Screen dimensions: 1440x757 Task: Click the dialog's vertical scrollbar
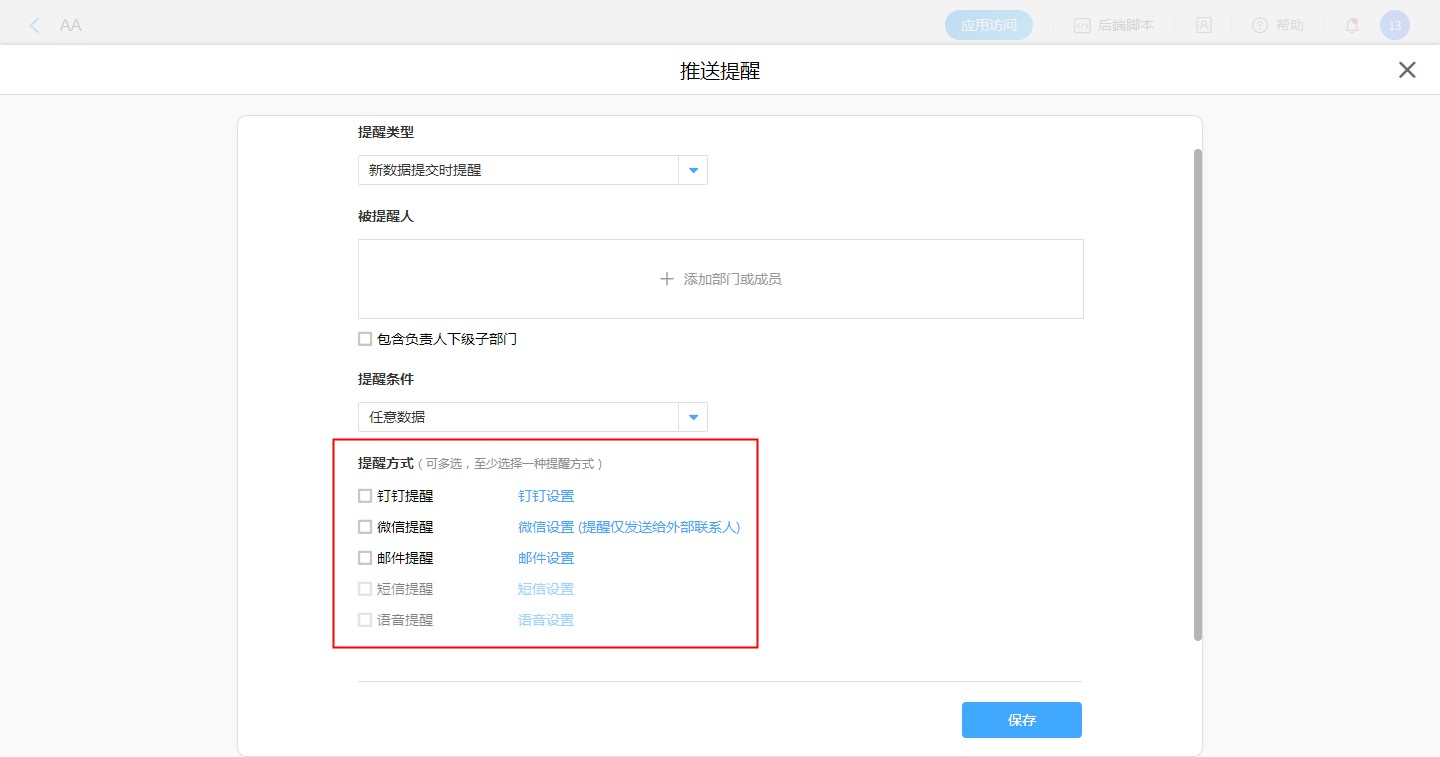pyautogui.click(x=1197, y=395)
